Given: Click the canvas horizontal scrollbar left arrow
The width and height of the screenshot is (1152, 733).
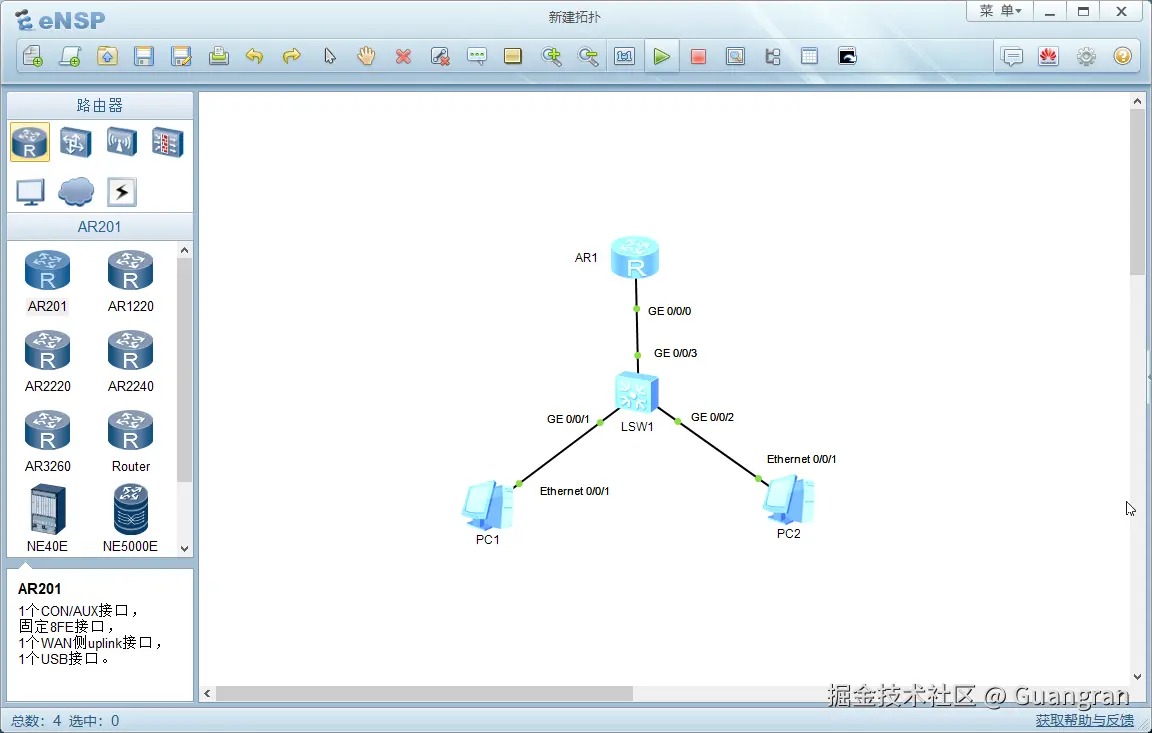Looking at the screenshot, I should pos(207,693).
